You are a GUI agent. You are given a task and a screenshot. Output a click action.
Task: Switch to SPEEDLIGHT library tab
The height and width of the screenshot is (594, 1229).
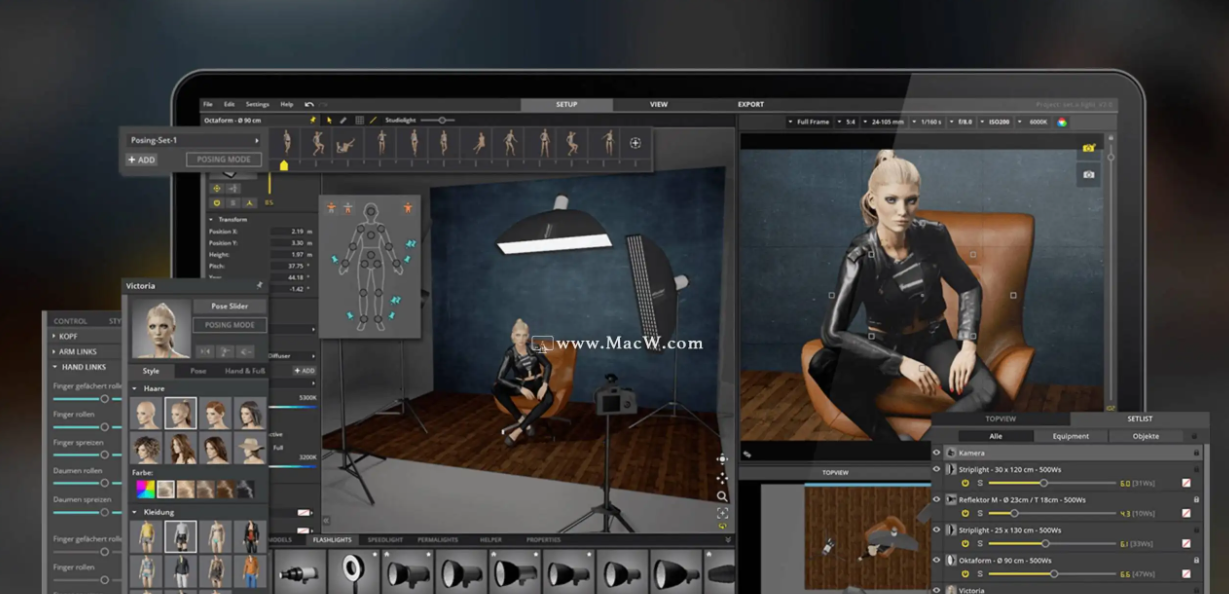[385, 540]
